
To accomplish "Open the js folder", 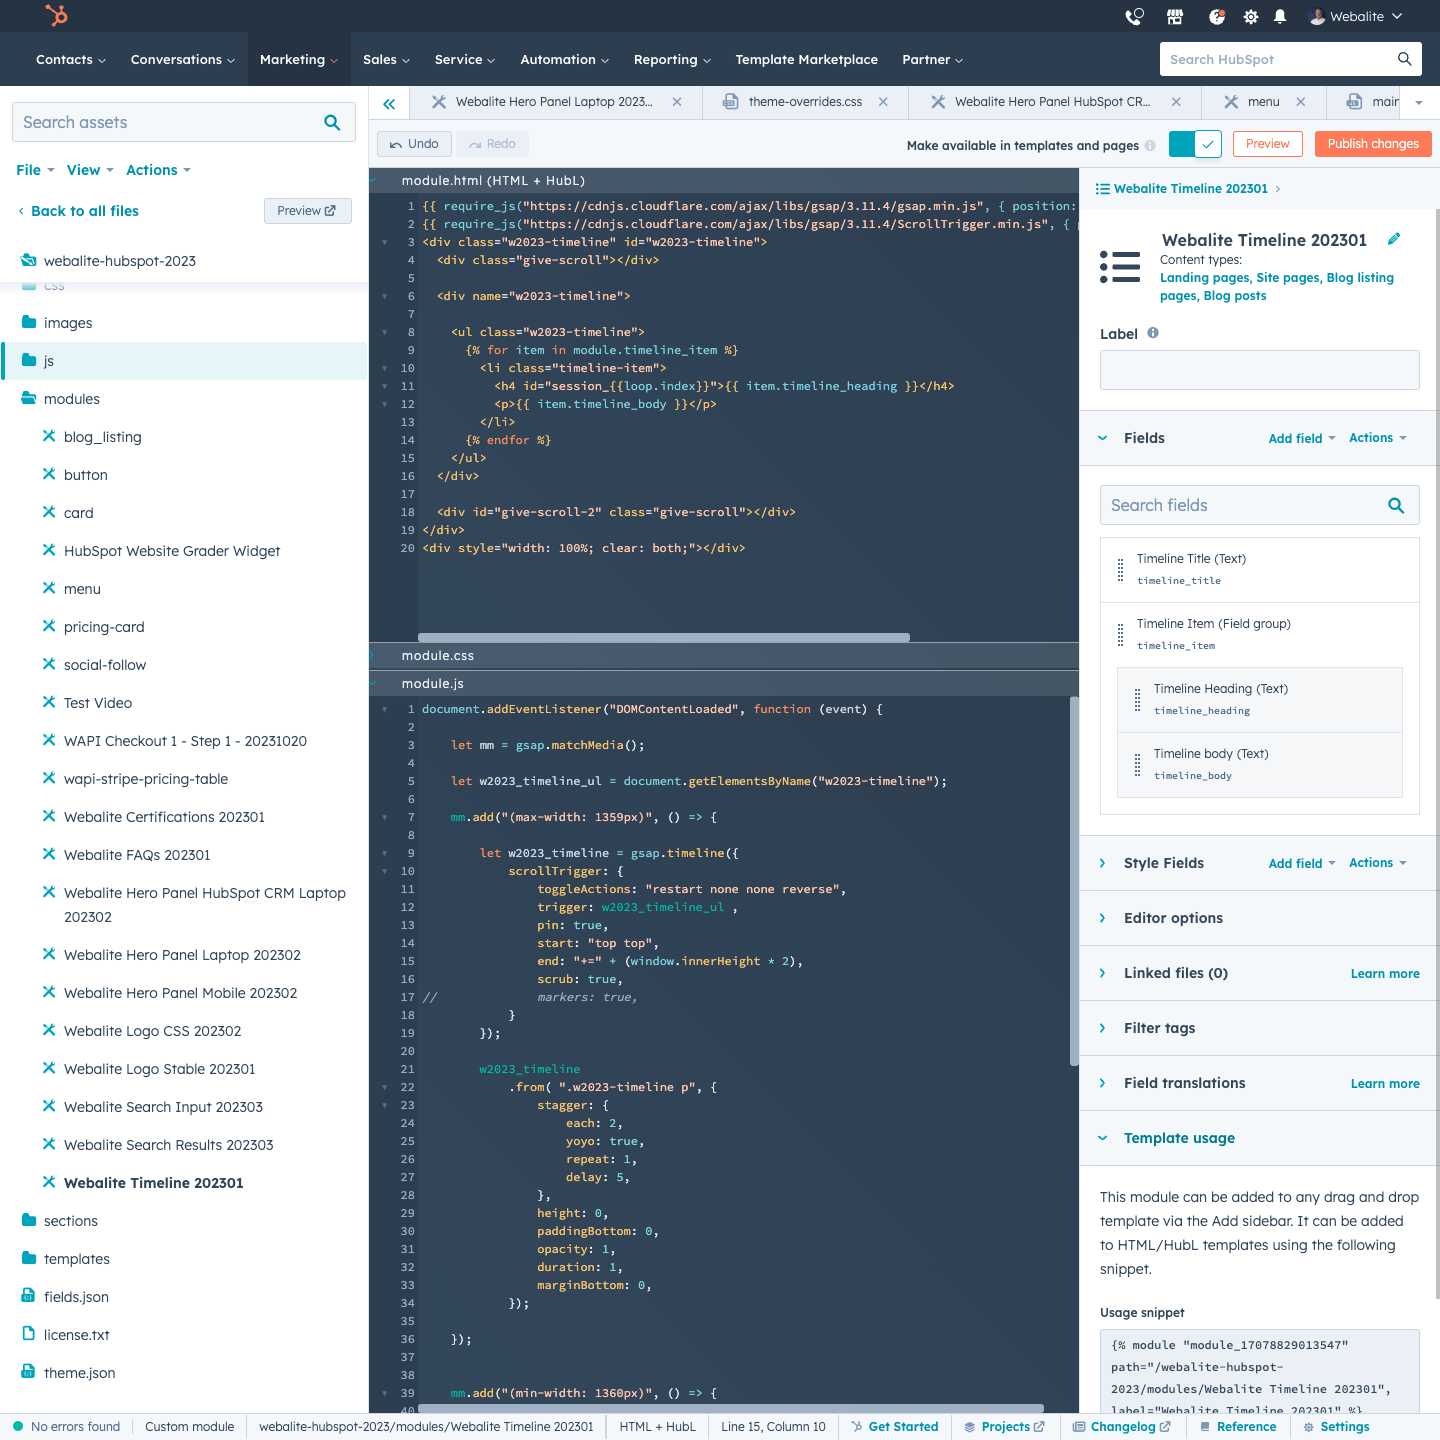I will 184,361.
